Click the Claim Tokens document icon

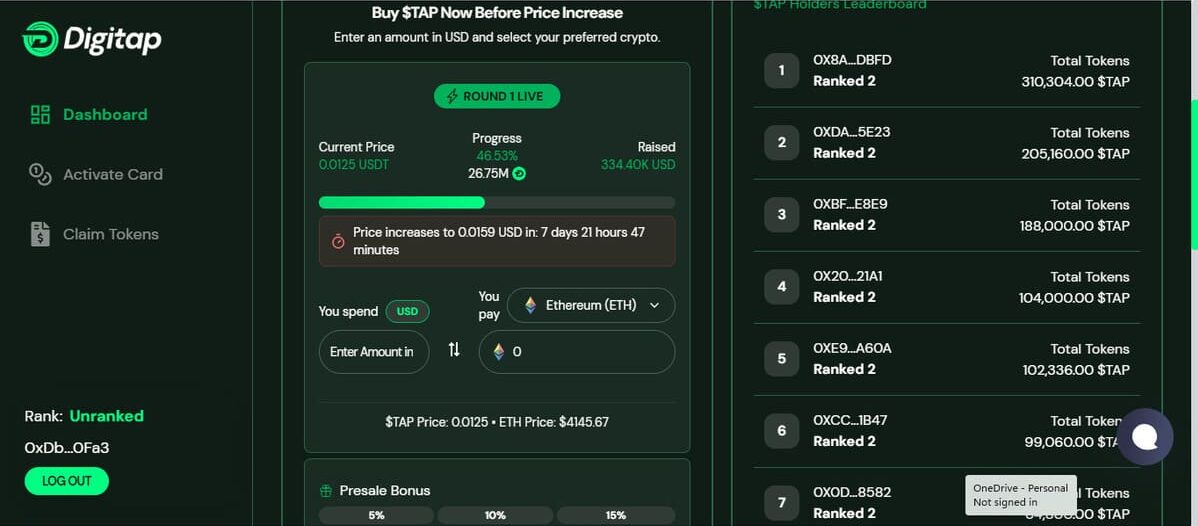tap(40, 234)
